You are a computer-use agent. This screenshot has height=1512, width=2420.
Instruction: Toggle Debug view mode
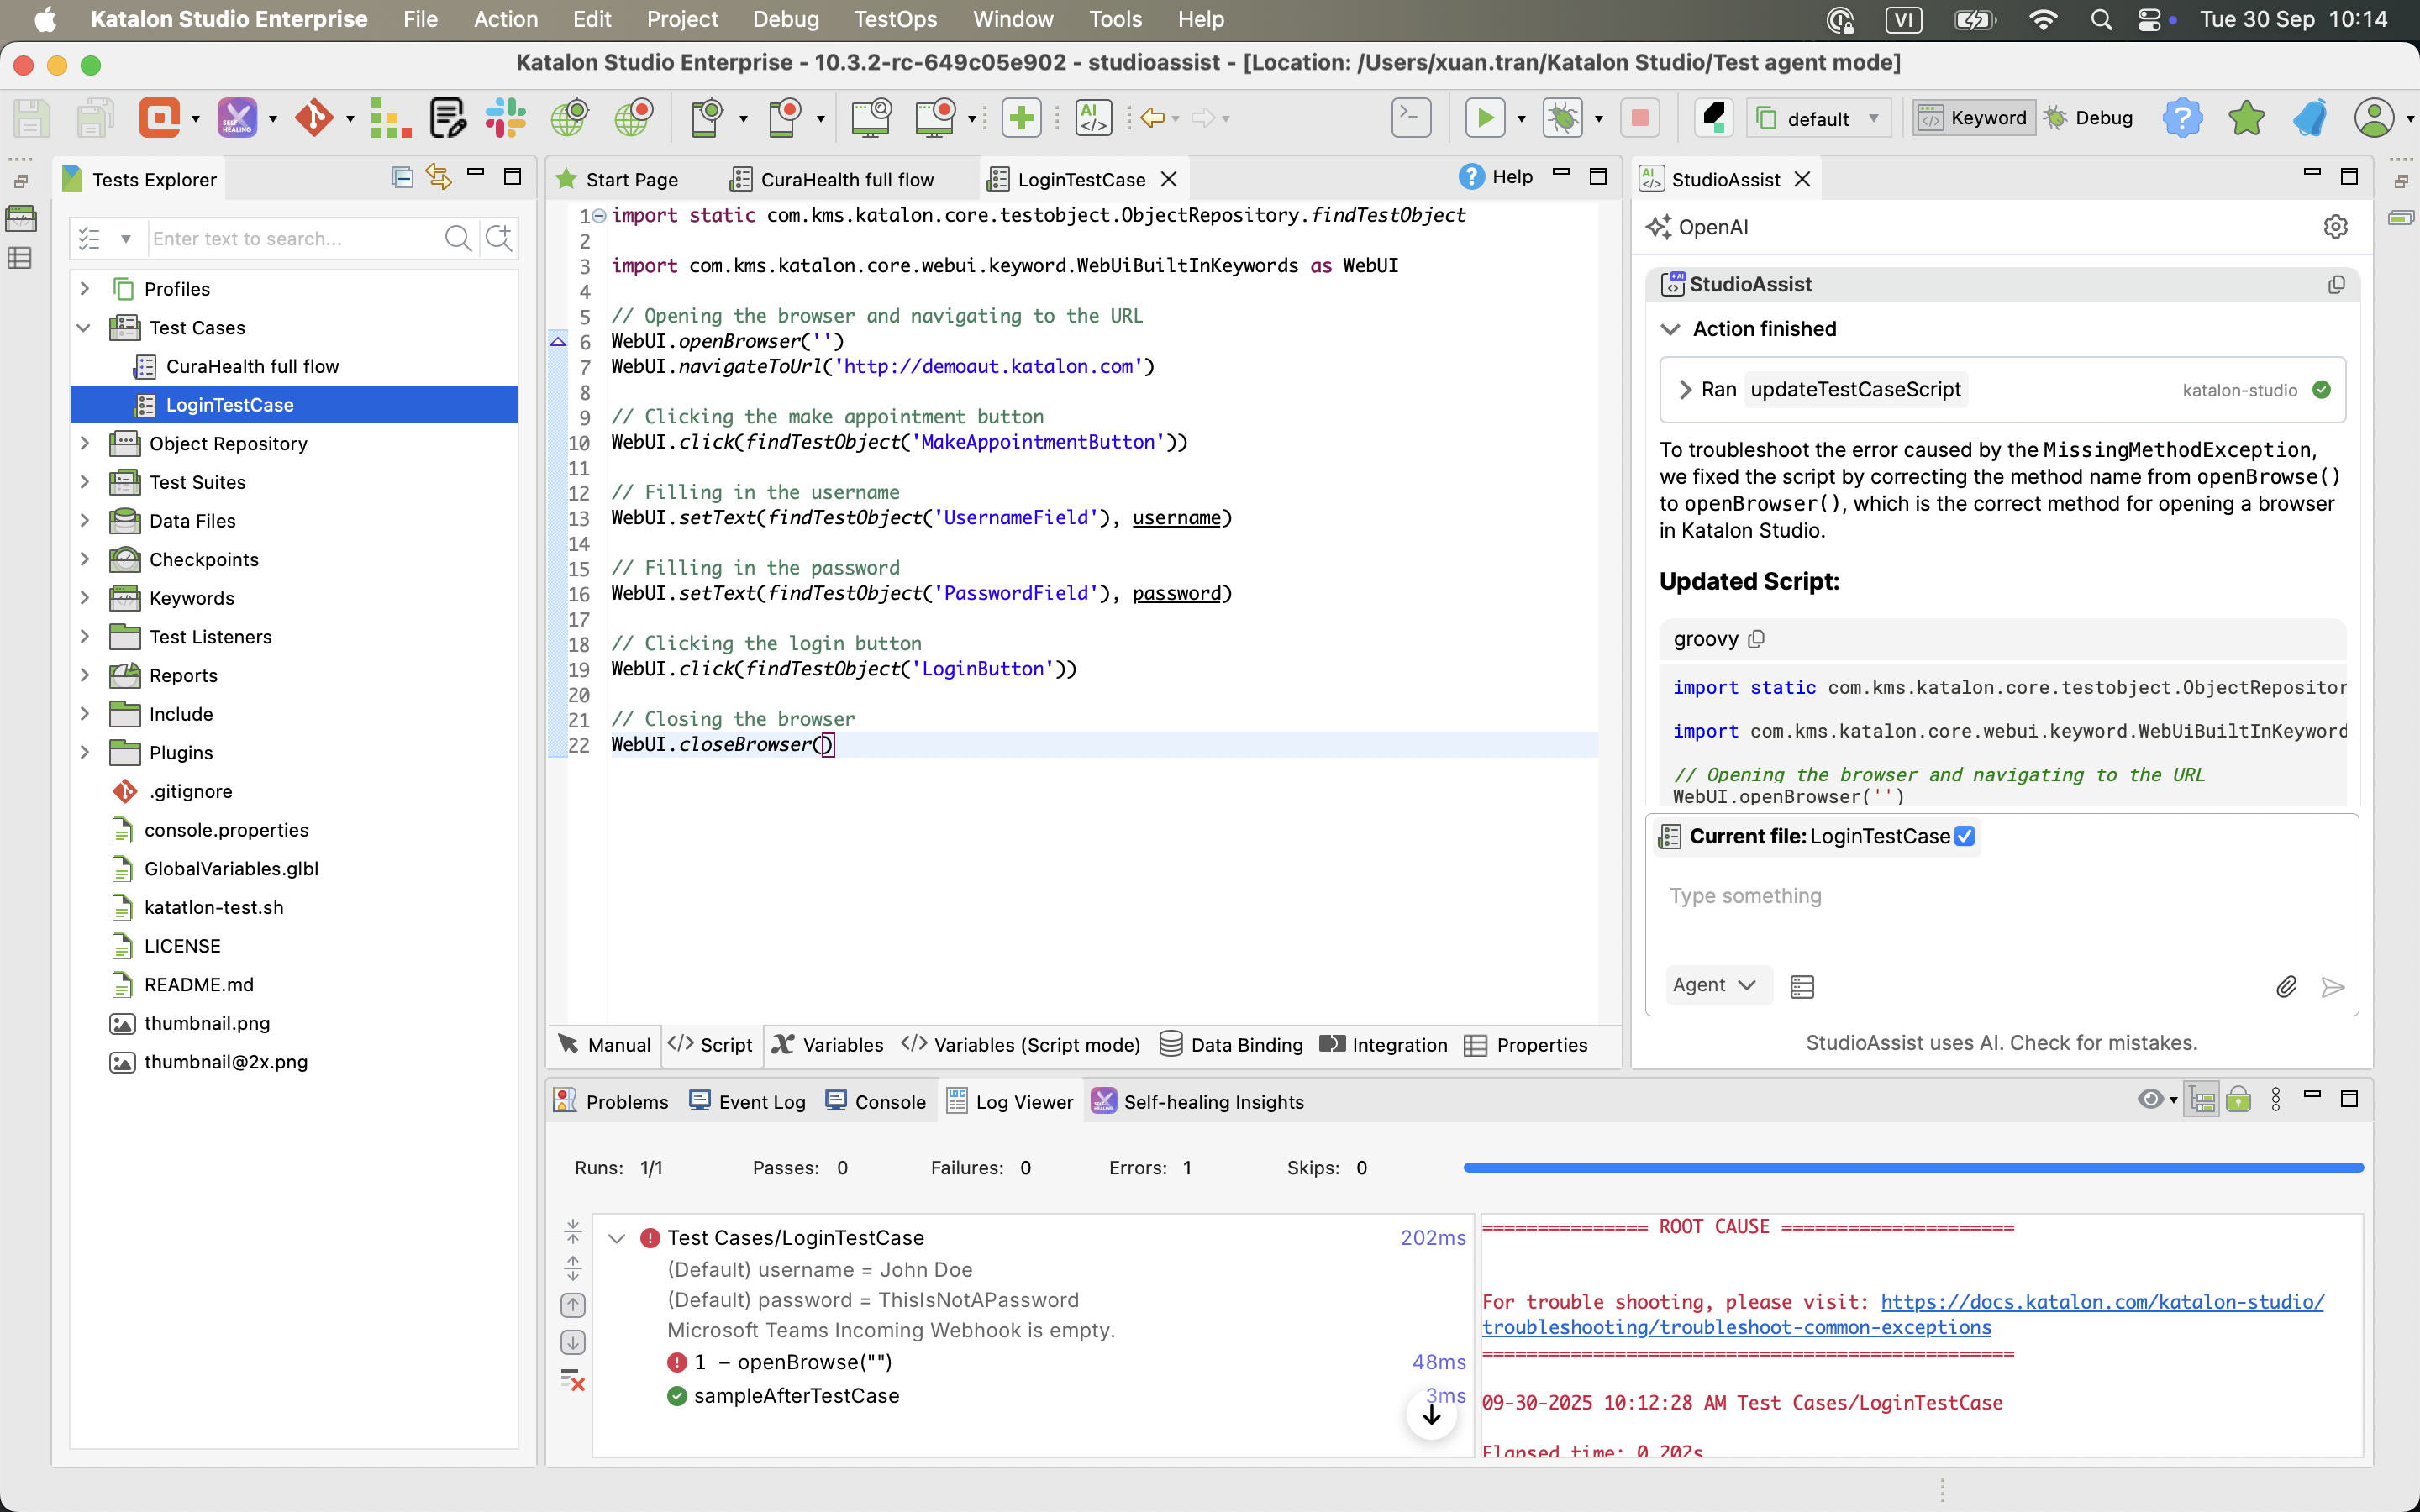click(2089, 118)
